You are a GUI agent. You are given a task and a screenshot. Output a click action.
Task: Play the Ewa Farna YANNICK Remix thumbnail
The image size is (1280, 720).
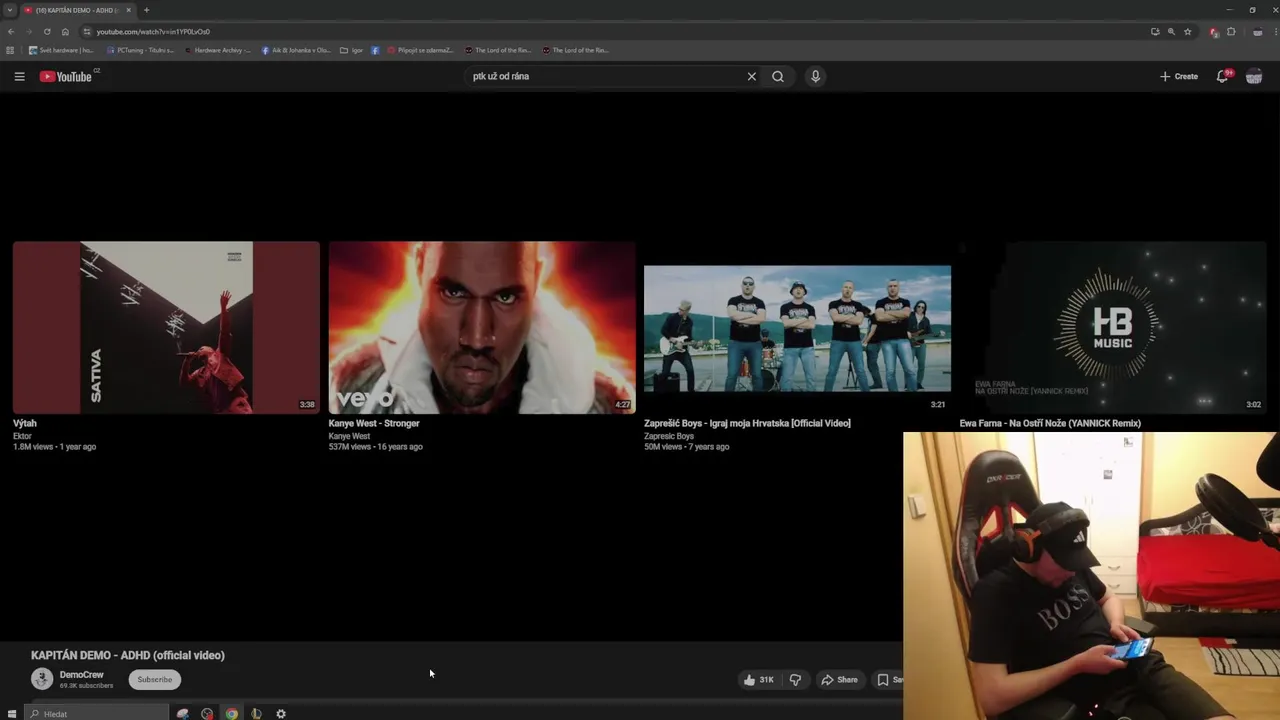pos(1113,327)
